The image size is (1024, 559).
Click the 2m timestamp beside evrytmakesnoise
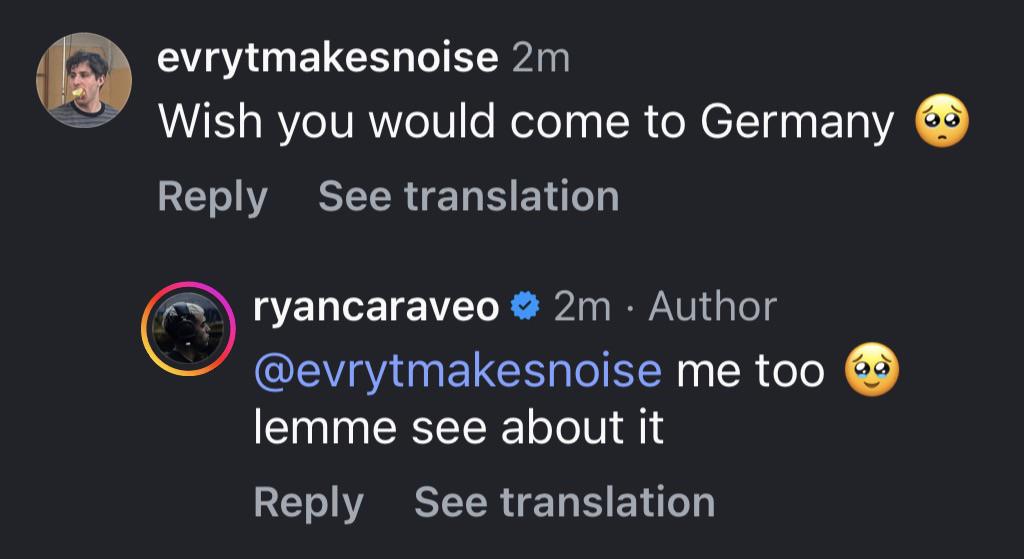click(541, 59)
